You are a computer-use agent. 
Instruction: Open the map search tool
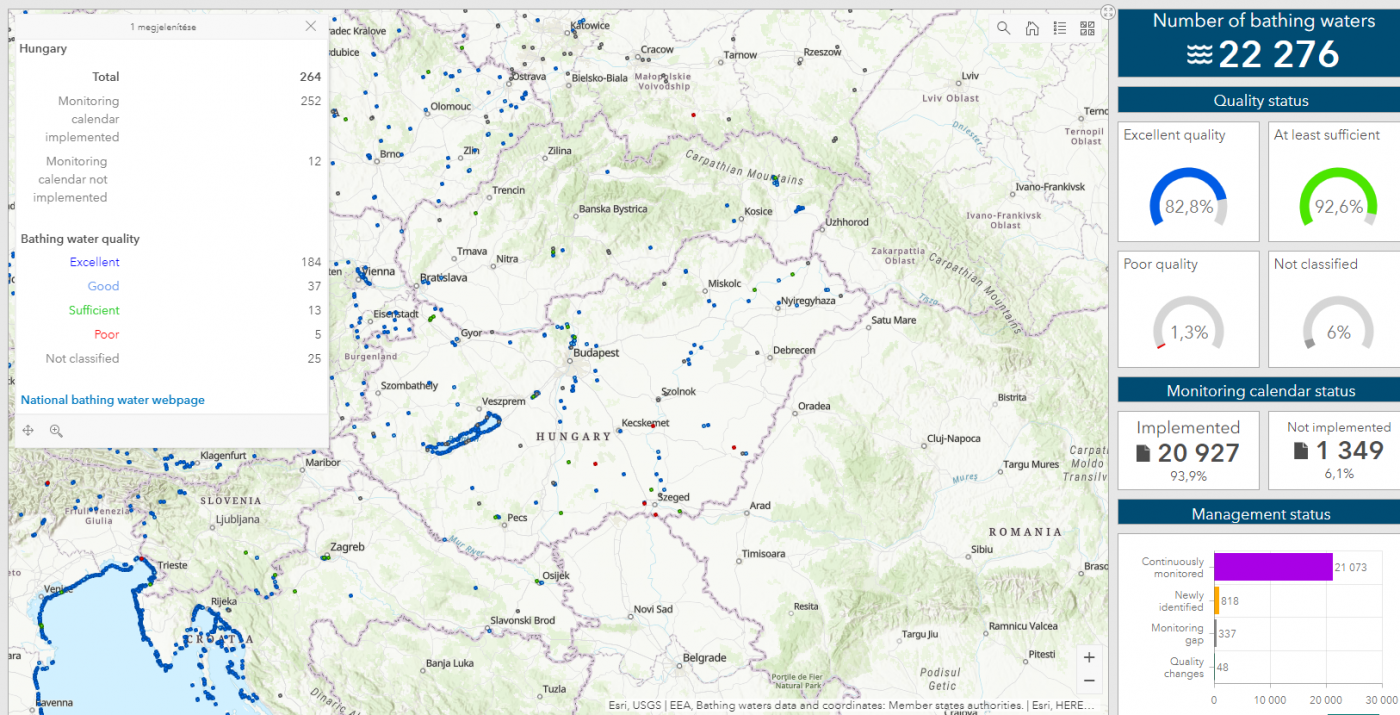pyautogui.click(x=1003, y=28)
